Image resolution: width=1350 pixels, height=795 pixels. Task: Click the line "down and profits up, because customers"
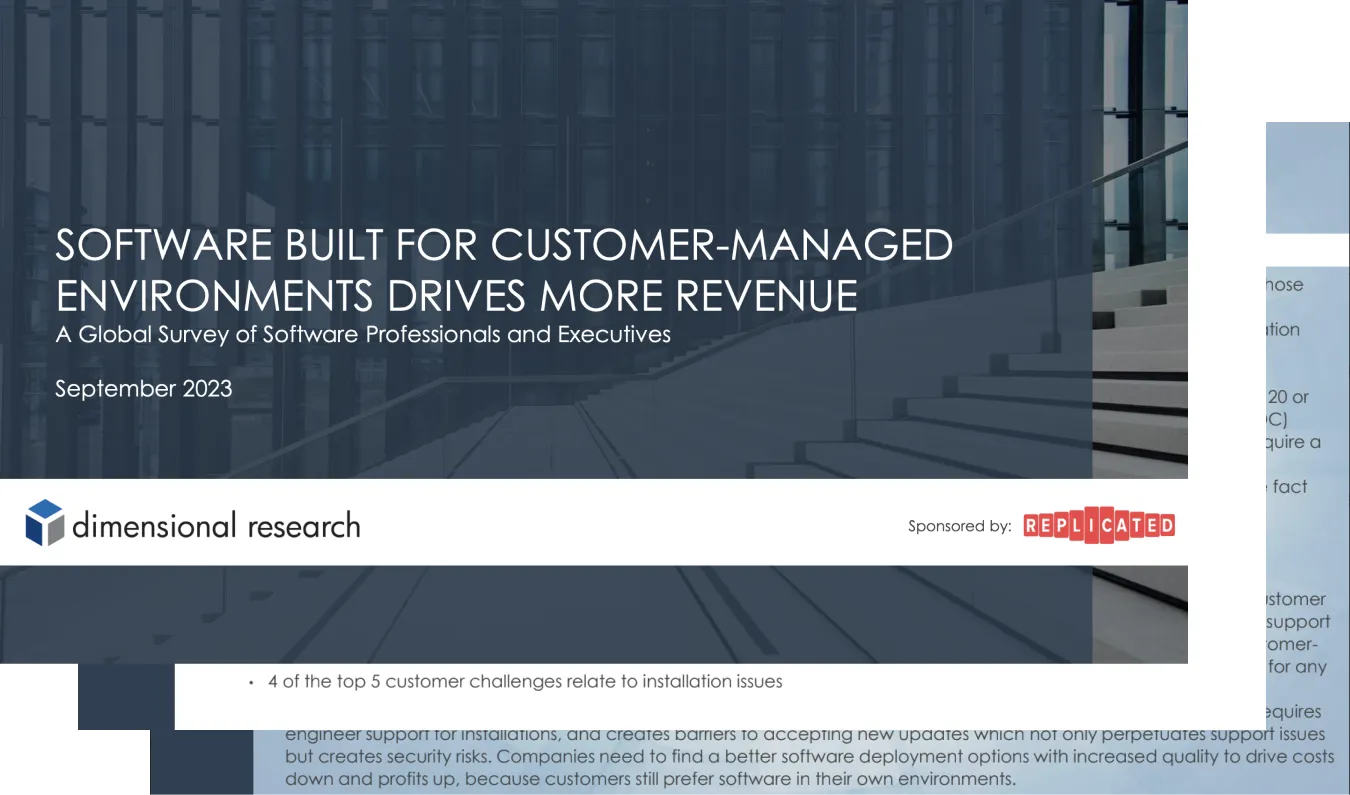click(x=651, y=779)
